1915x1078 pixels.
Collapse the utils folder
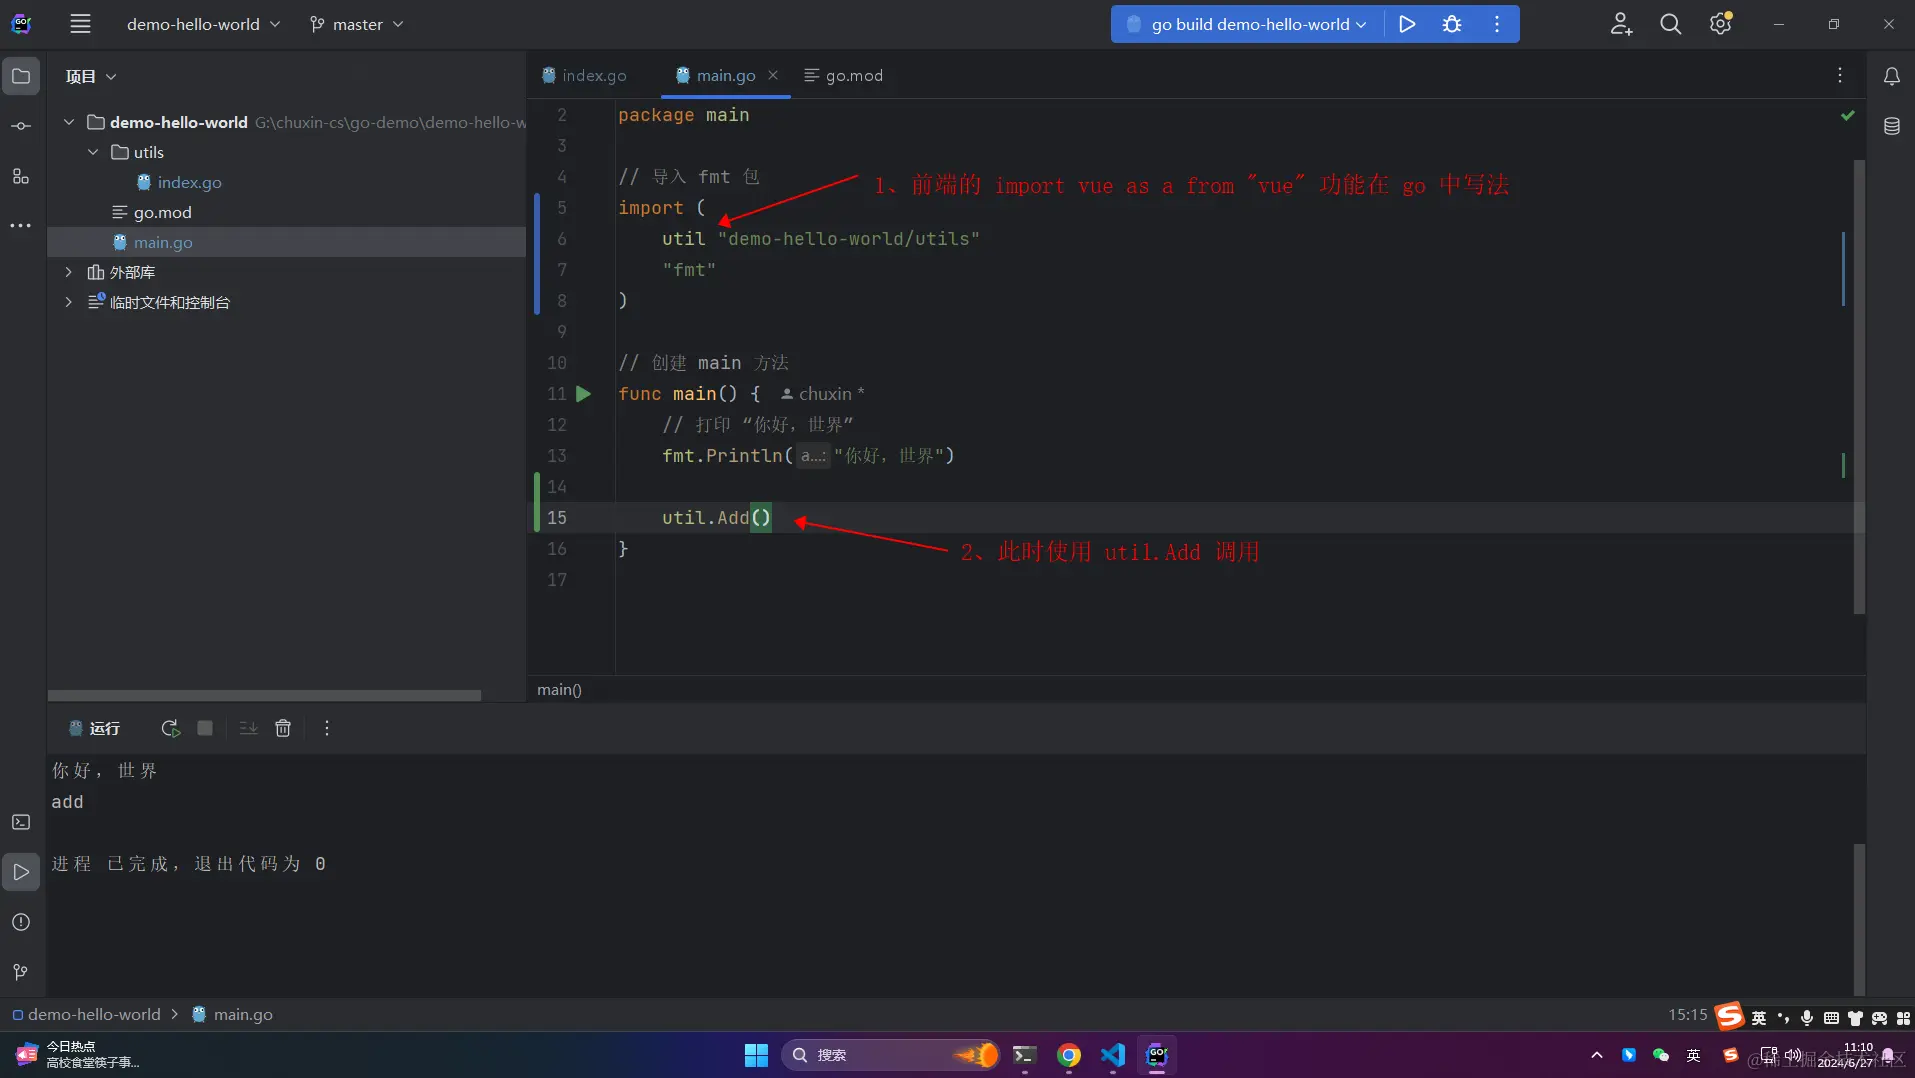[93, 152]
